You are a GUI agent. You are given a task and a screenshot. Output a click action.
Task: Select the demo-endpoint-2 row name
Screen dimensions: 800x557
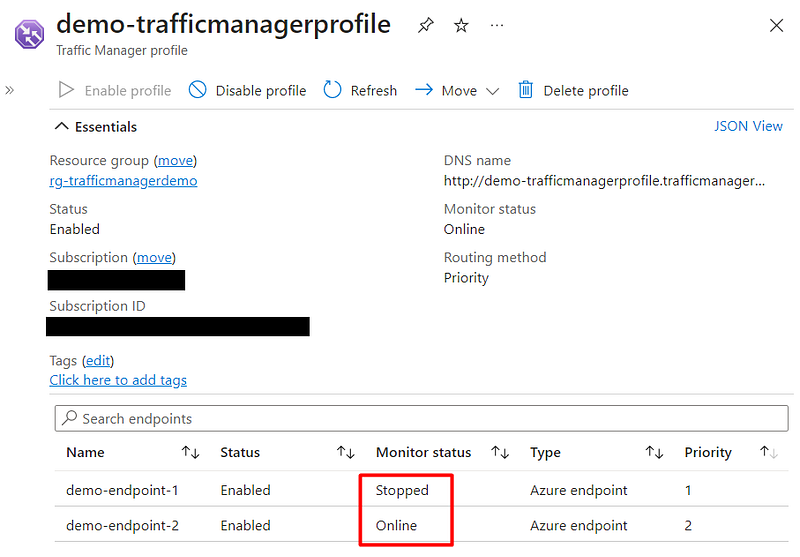(122, 525)
